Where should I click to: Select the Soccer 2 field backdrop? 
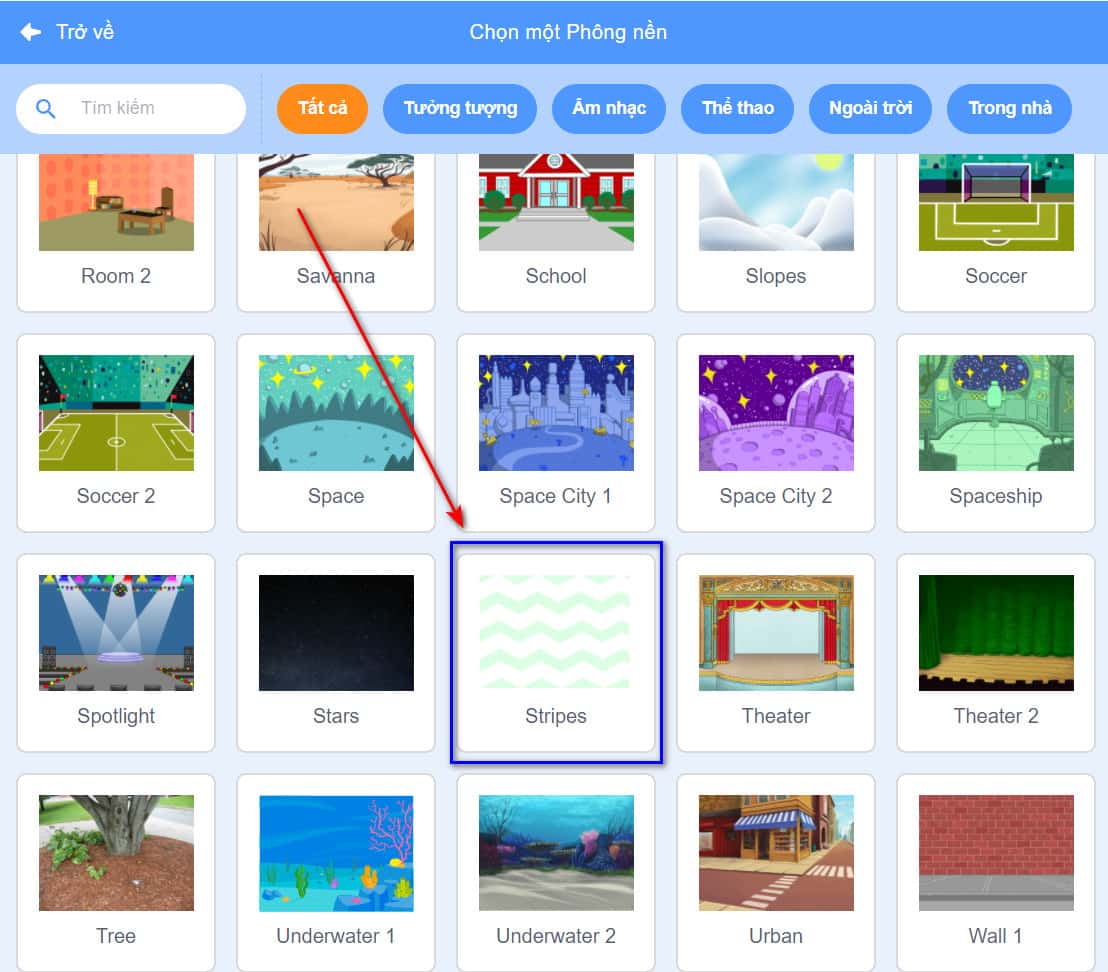[116, 432]
